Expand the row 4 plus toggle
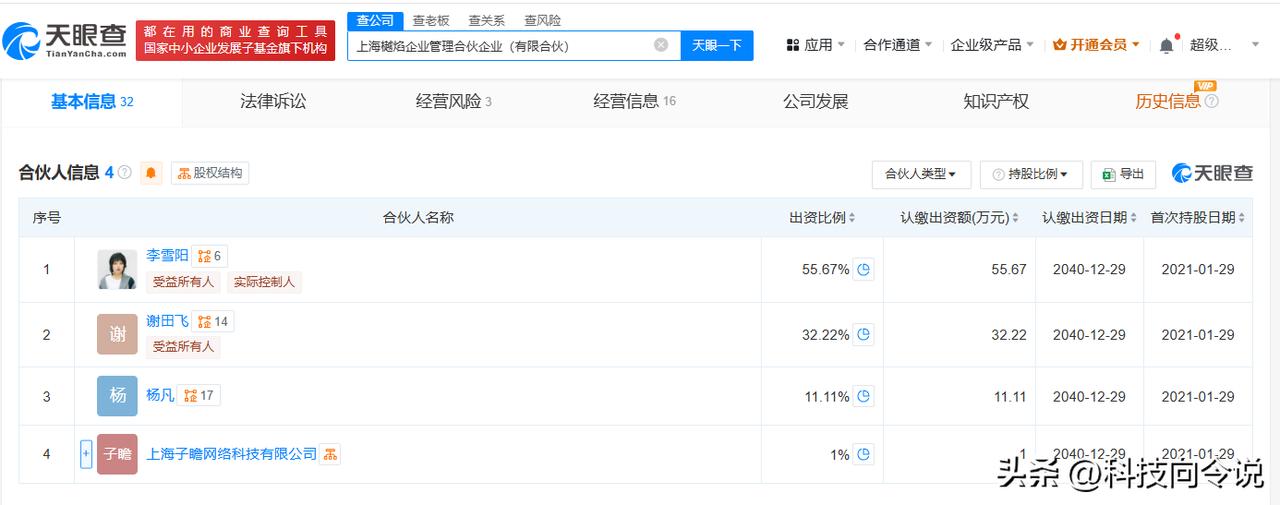This screenshot has height=505, width=1280. (x=86, y=454)
